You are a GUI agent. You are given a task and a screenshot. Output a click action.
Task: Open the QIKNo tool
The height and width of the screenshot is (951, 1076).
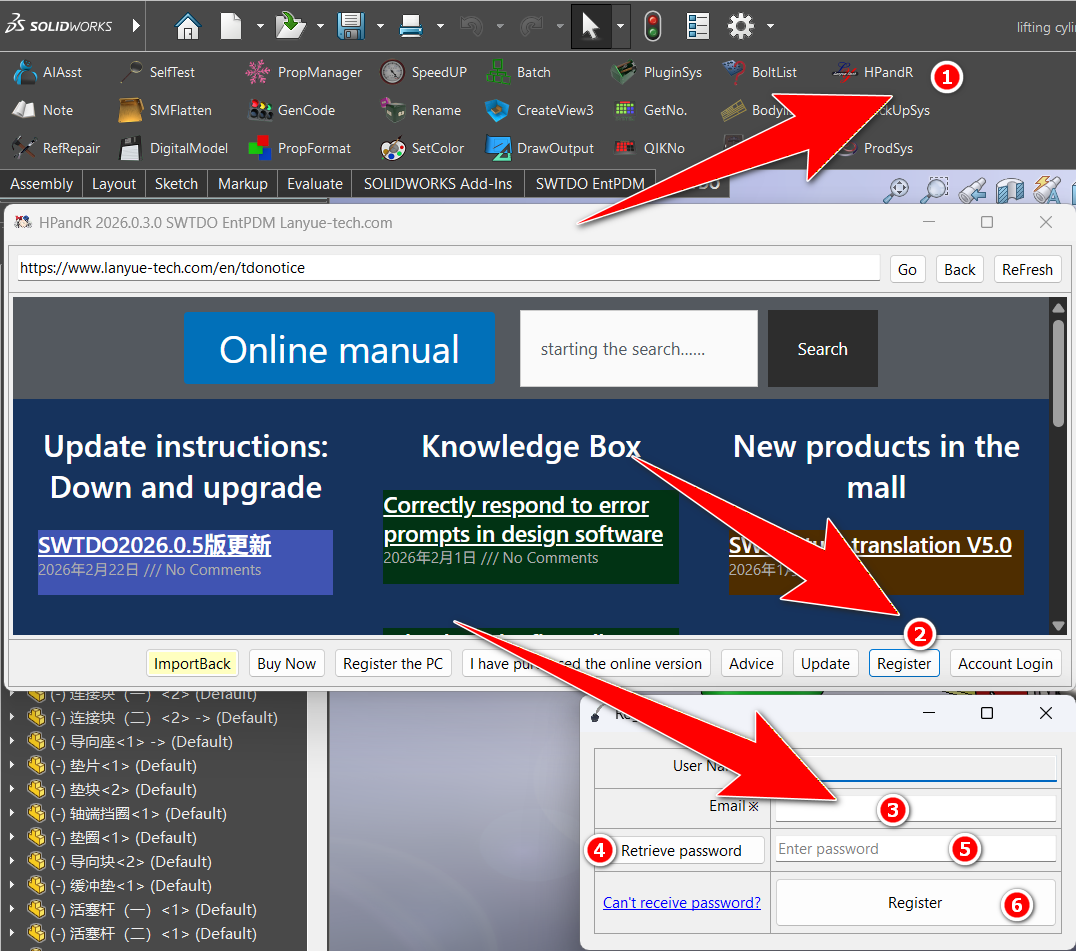[649, 148]
